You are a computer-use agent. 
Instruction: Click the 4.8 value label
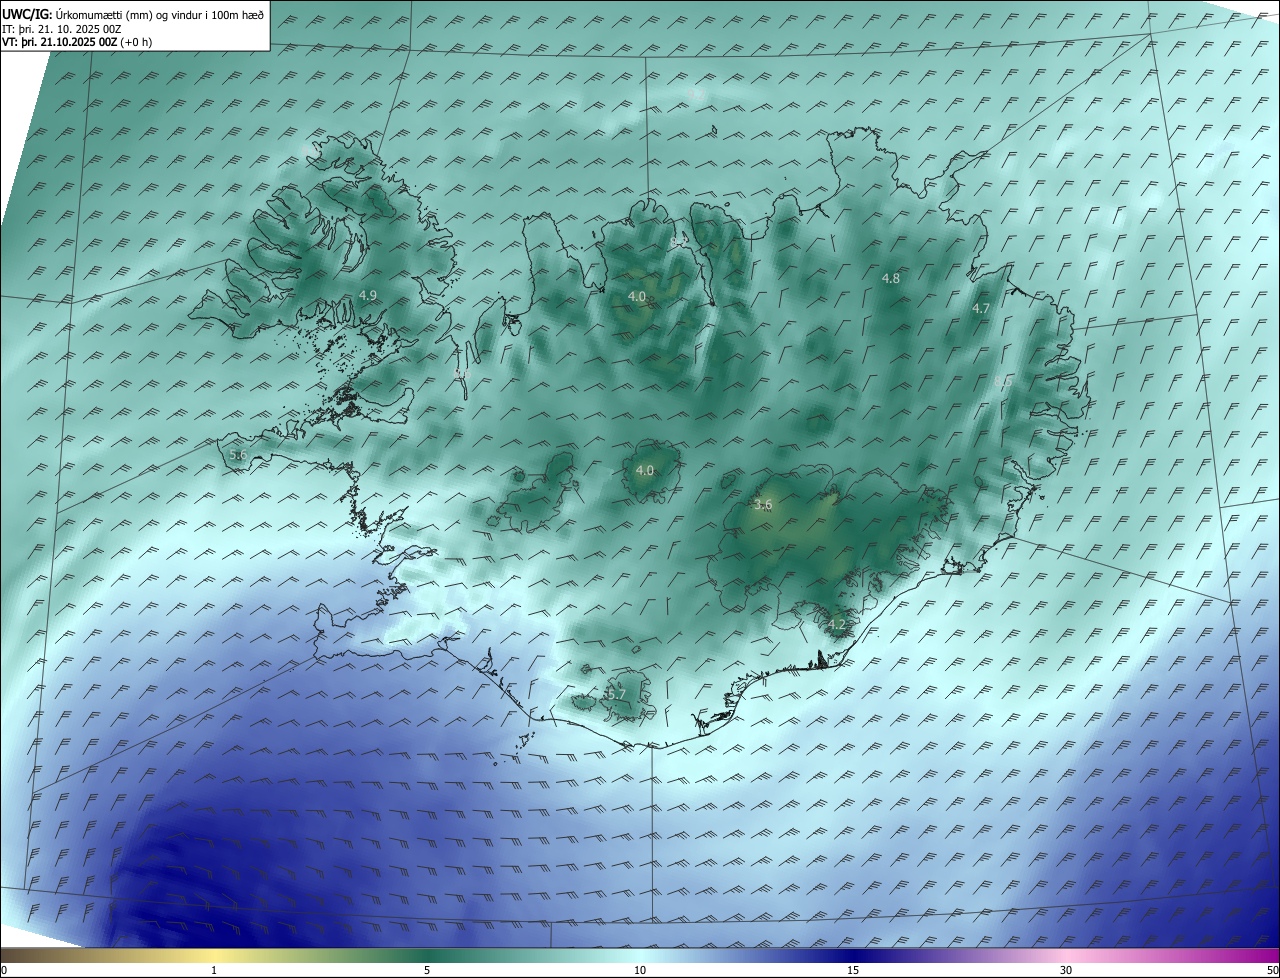click(891, 278)
